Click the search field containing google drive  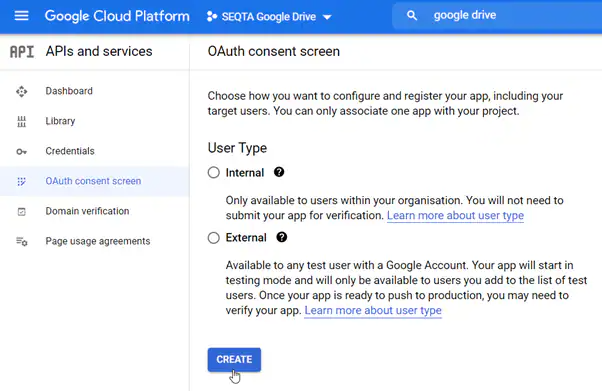(x=497, y=16)
